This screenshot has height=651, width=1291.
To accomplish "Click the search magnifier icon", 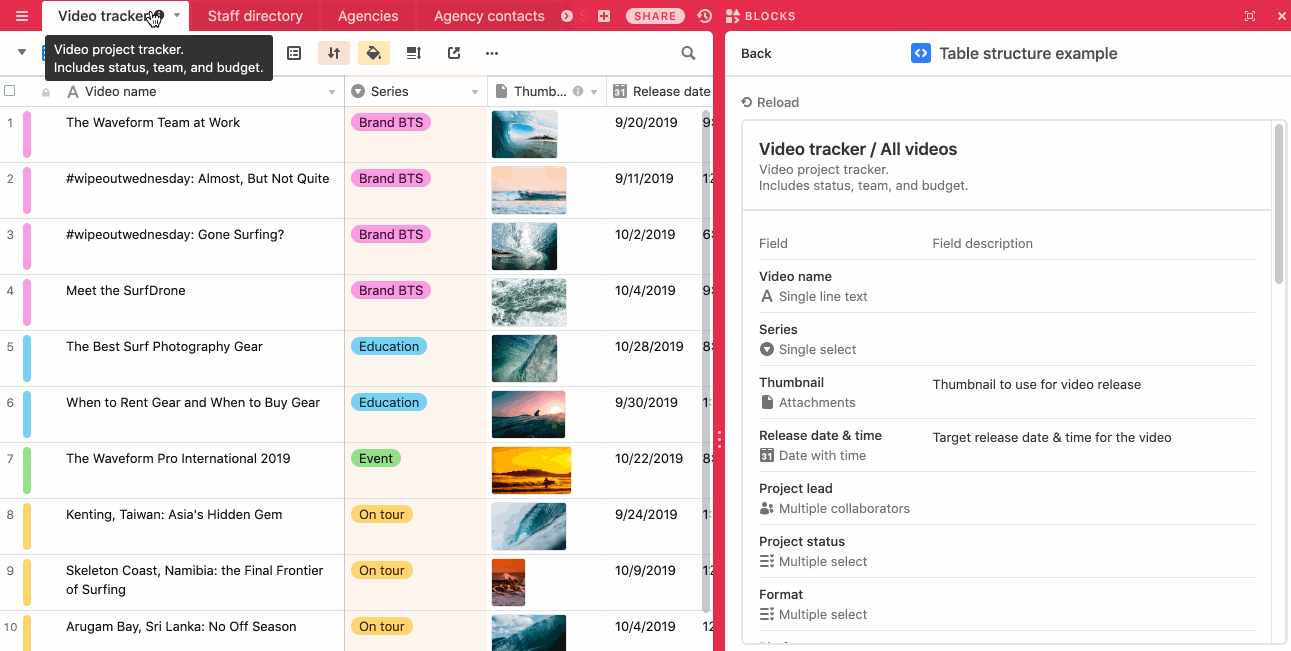I will pyautogui.click(x=688, y=53).
